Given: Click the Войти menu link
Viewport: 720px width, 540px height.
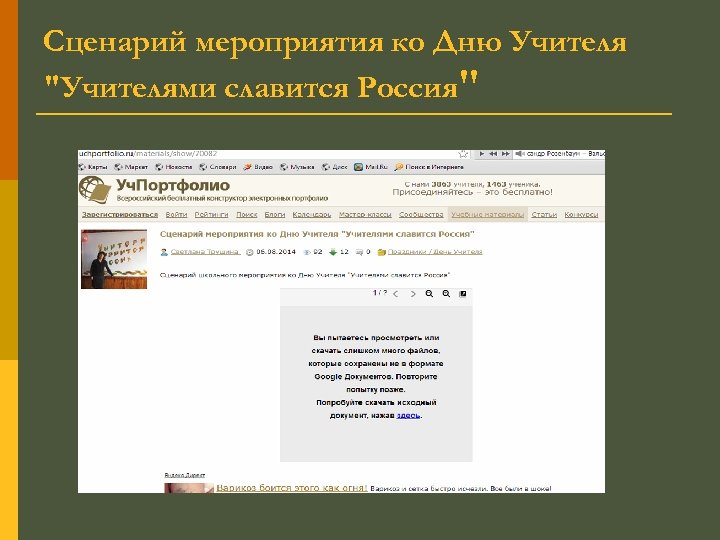Looking at the screenshot, I should (176, 214).
